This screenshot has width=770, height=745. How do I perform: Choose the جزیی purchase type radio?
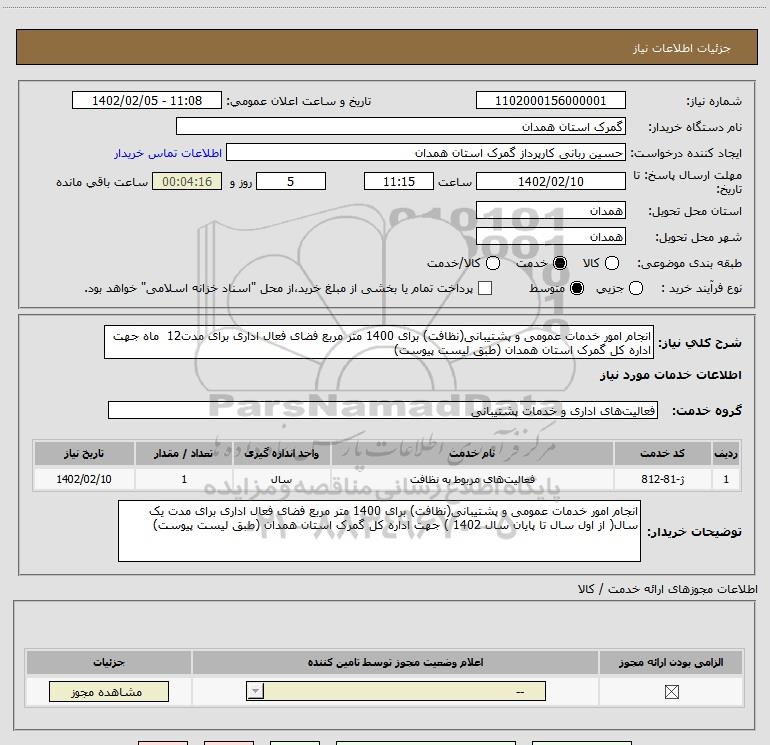[x=636, y=288]
